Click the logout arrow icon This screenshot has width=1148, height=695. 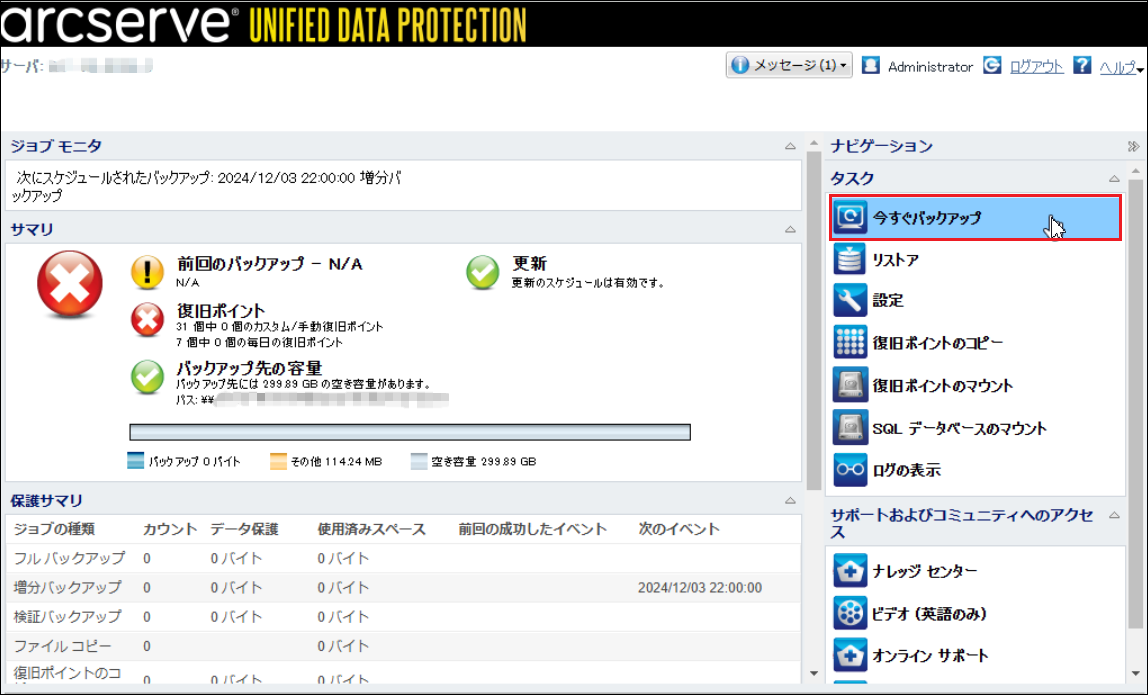(x=992, y=65)
